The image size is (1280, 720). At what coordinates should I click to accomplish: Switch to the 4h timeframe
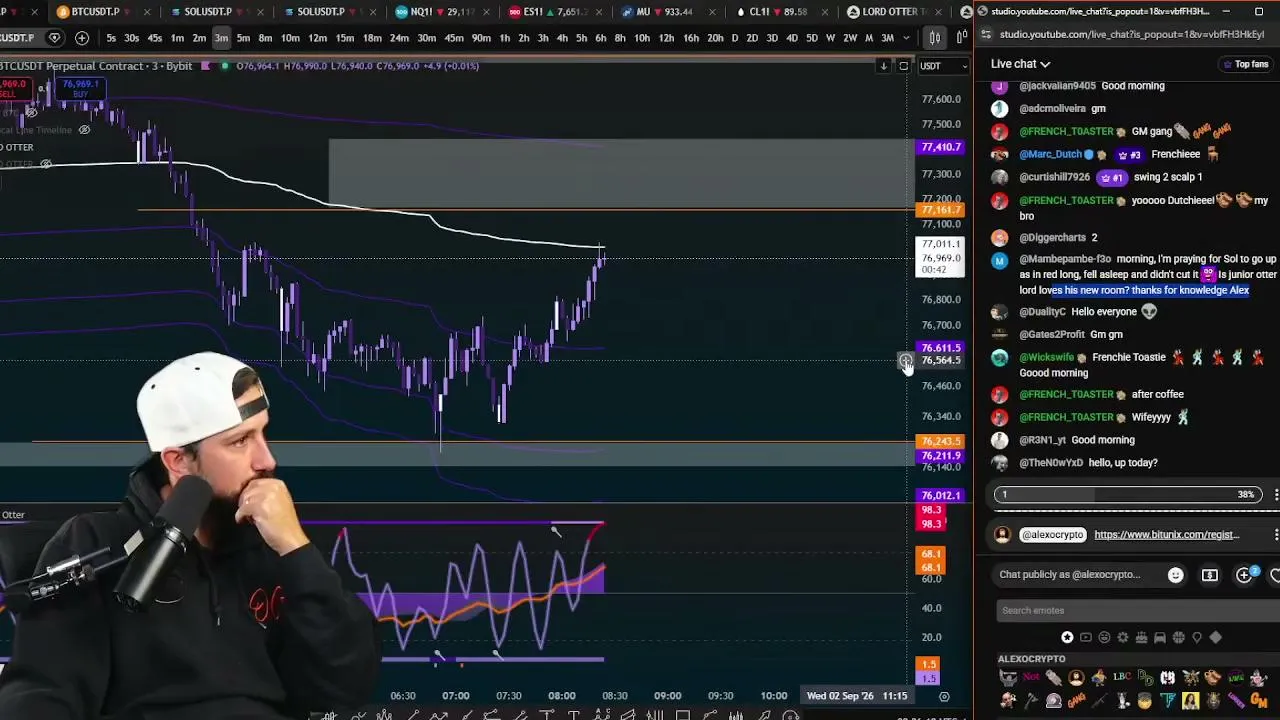point(562,38)
